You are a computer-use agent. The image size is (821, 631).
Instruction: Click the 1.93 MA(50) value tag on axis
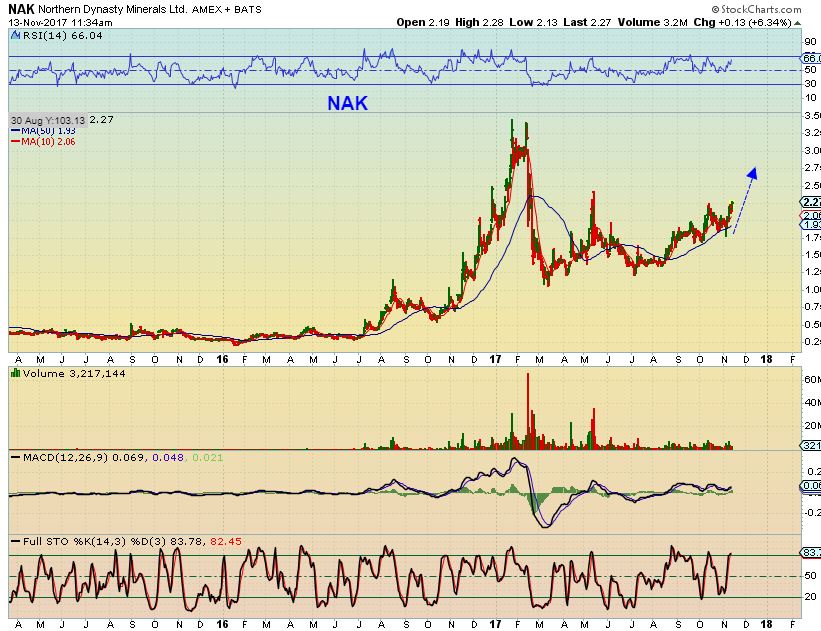coord(811,225)
